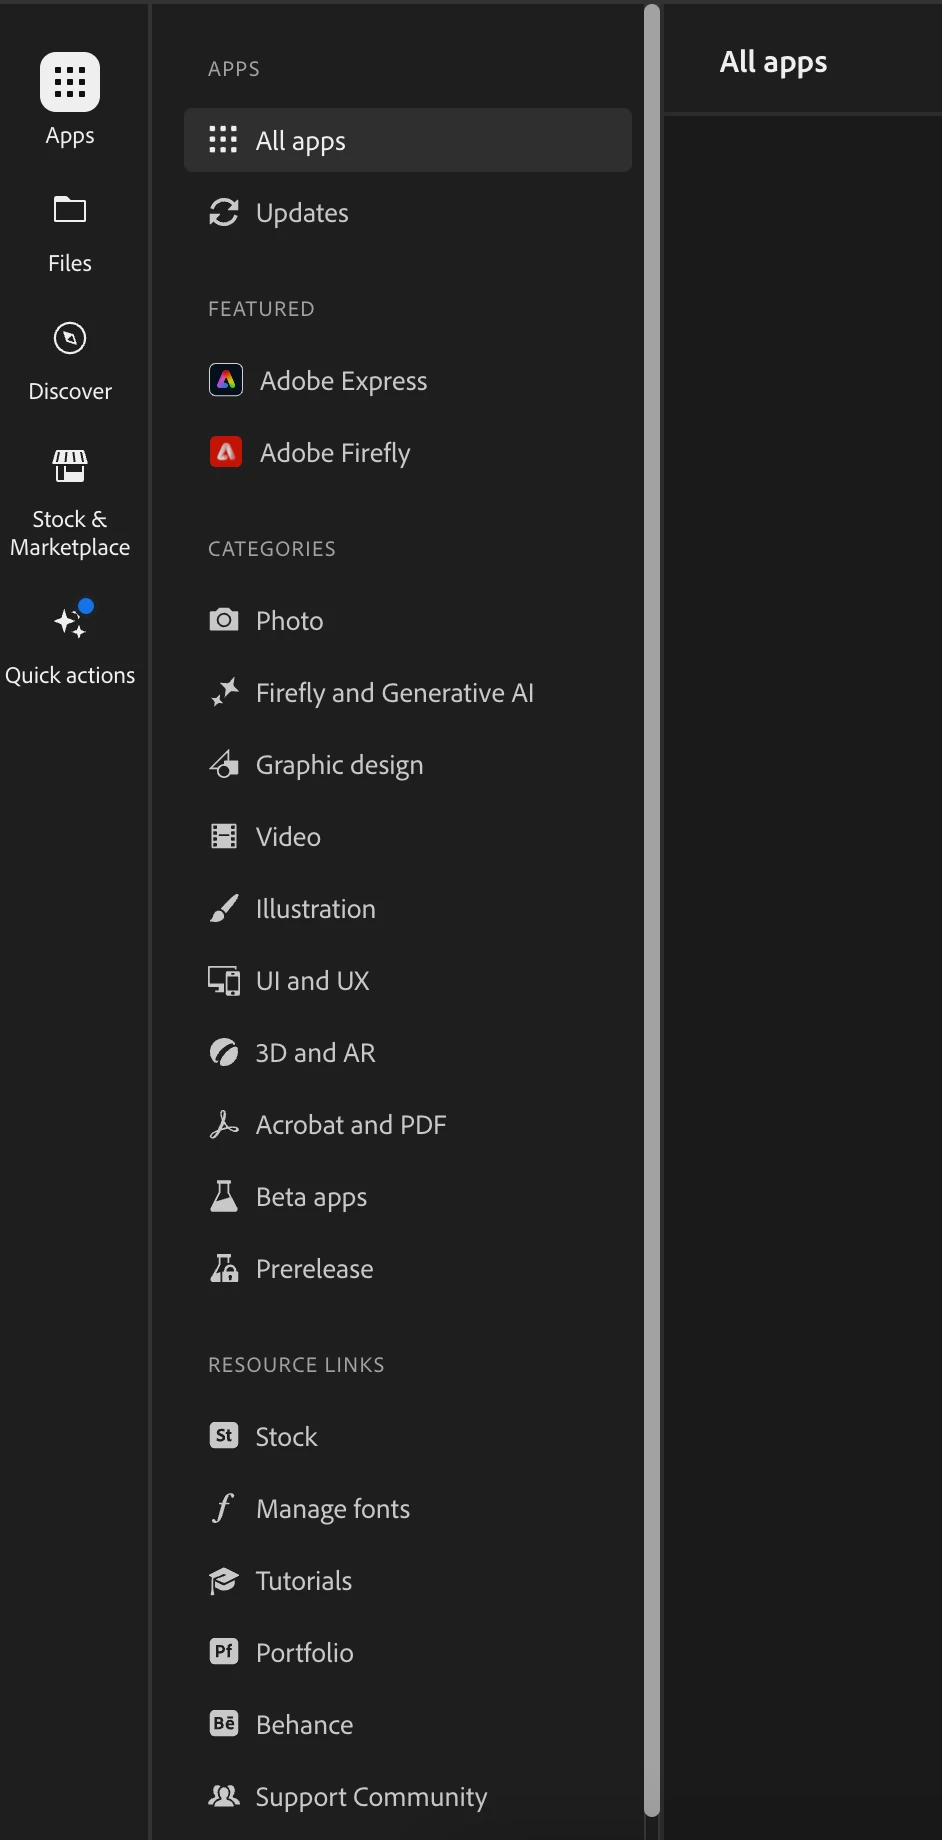Follow the Manage fonts link
This screenshot has width=942, height=1840.
point(408,1508)
